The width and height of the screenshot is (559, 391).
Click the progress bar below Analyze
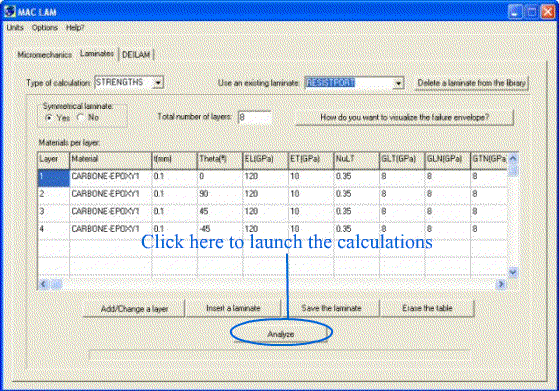279,355
